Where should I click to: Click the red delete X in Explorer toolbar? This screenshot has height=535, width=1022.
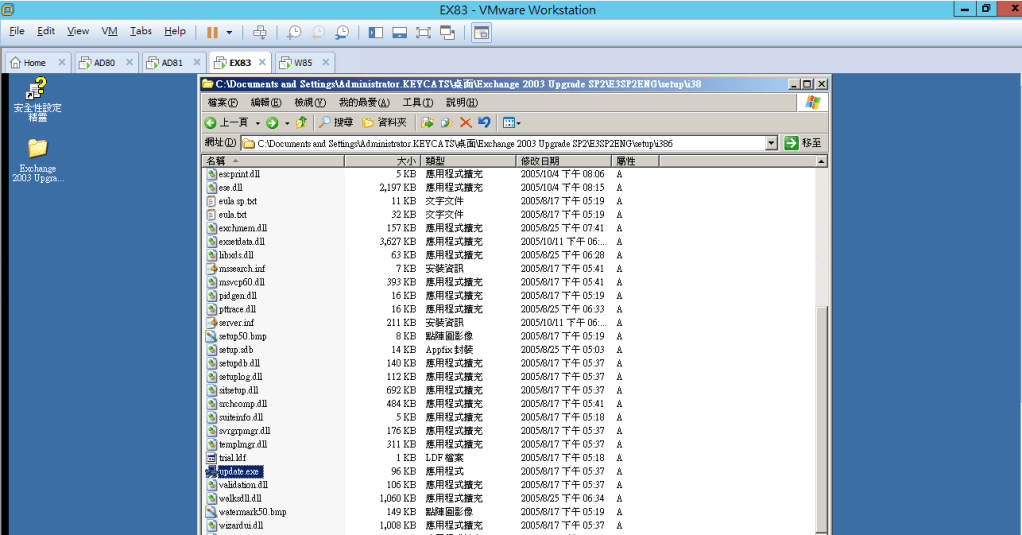click(x=465, y=122)
